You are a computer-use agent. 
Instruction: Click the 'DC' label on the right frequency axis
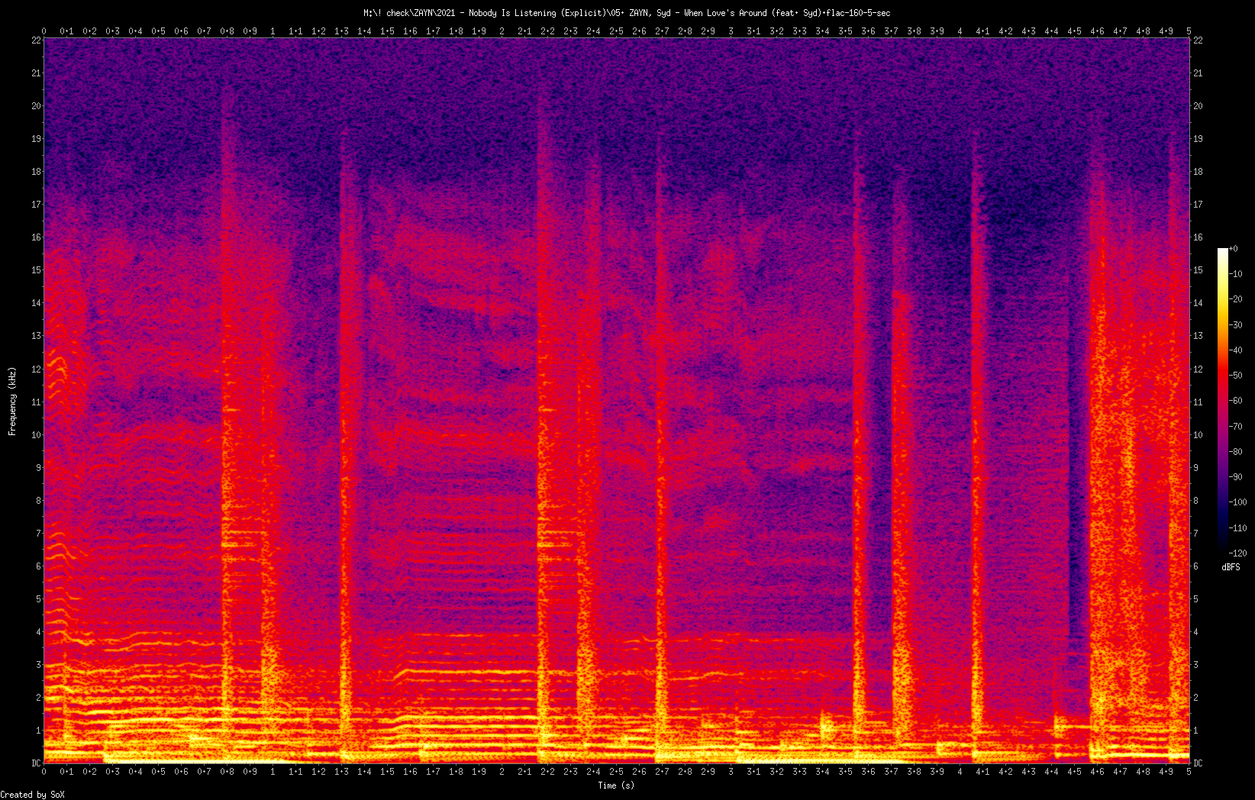1198,763
